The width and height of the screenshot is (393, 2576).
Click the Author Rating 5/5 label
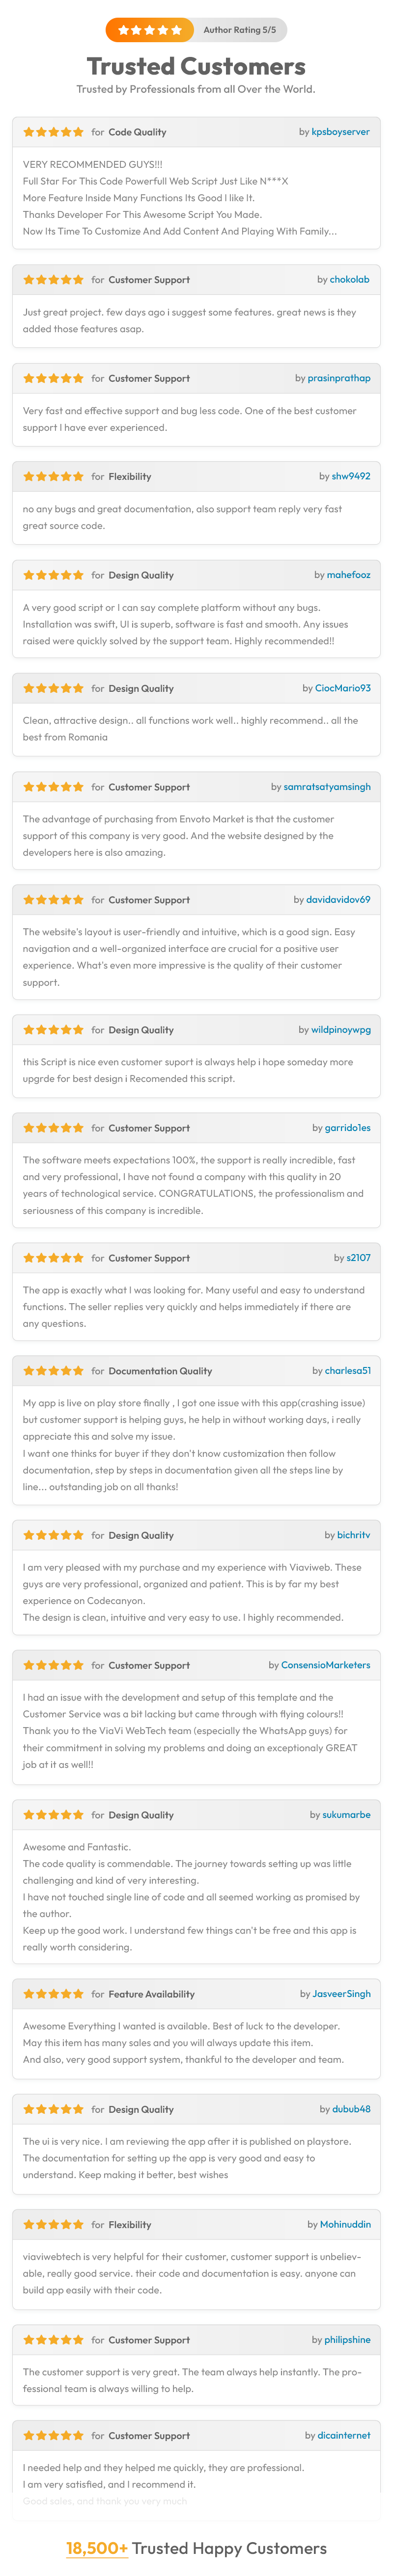239,30
